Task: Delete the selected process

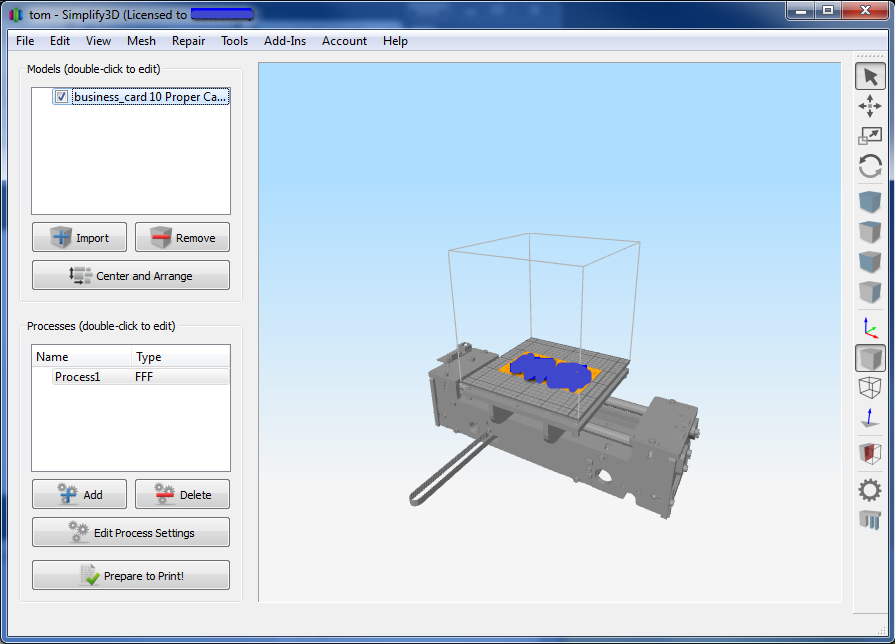Action: coord(182,494)
